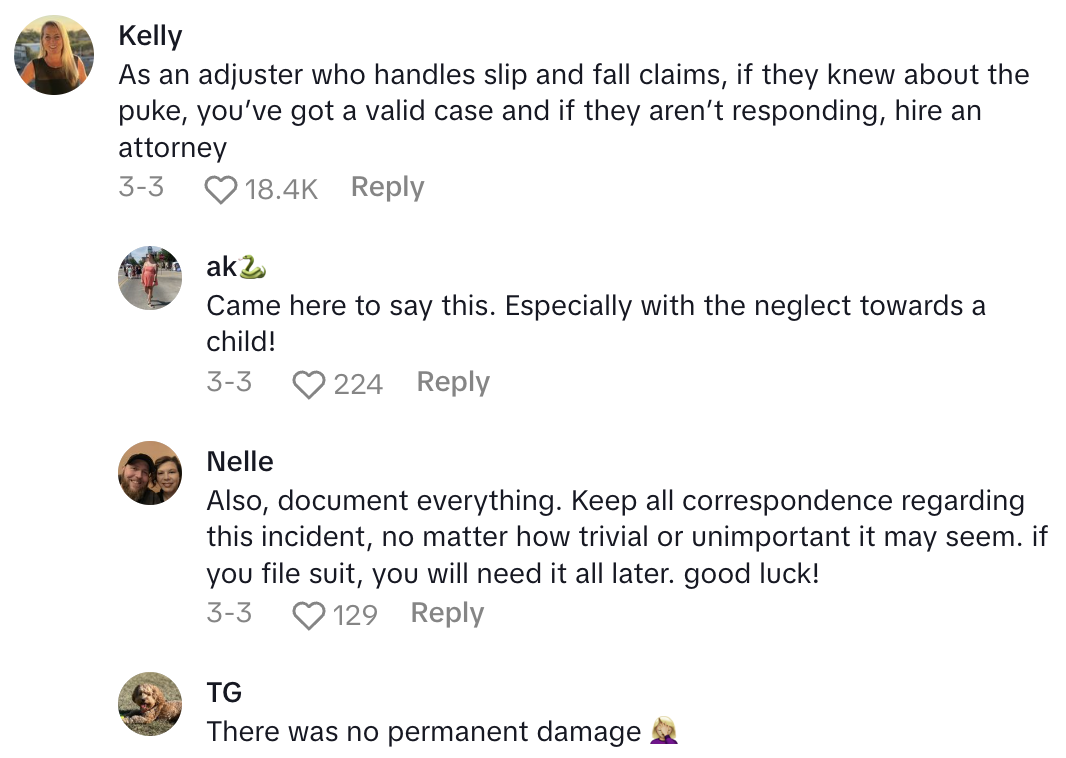
Task: Reply to ak's comment
Action: pos(453,382)
